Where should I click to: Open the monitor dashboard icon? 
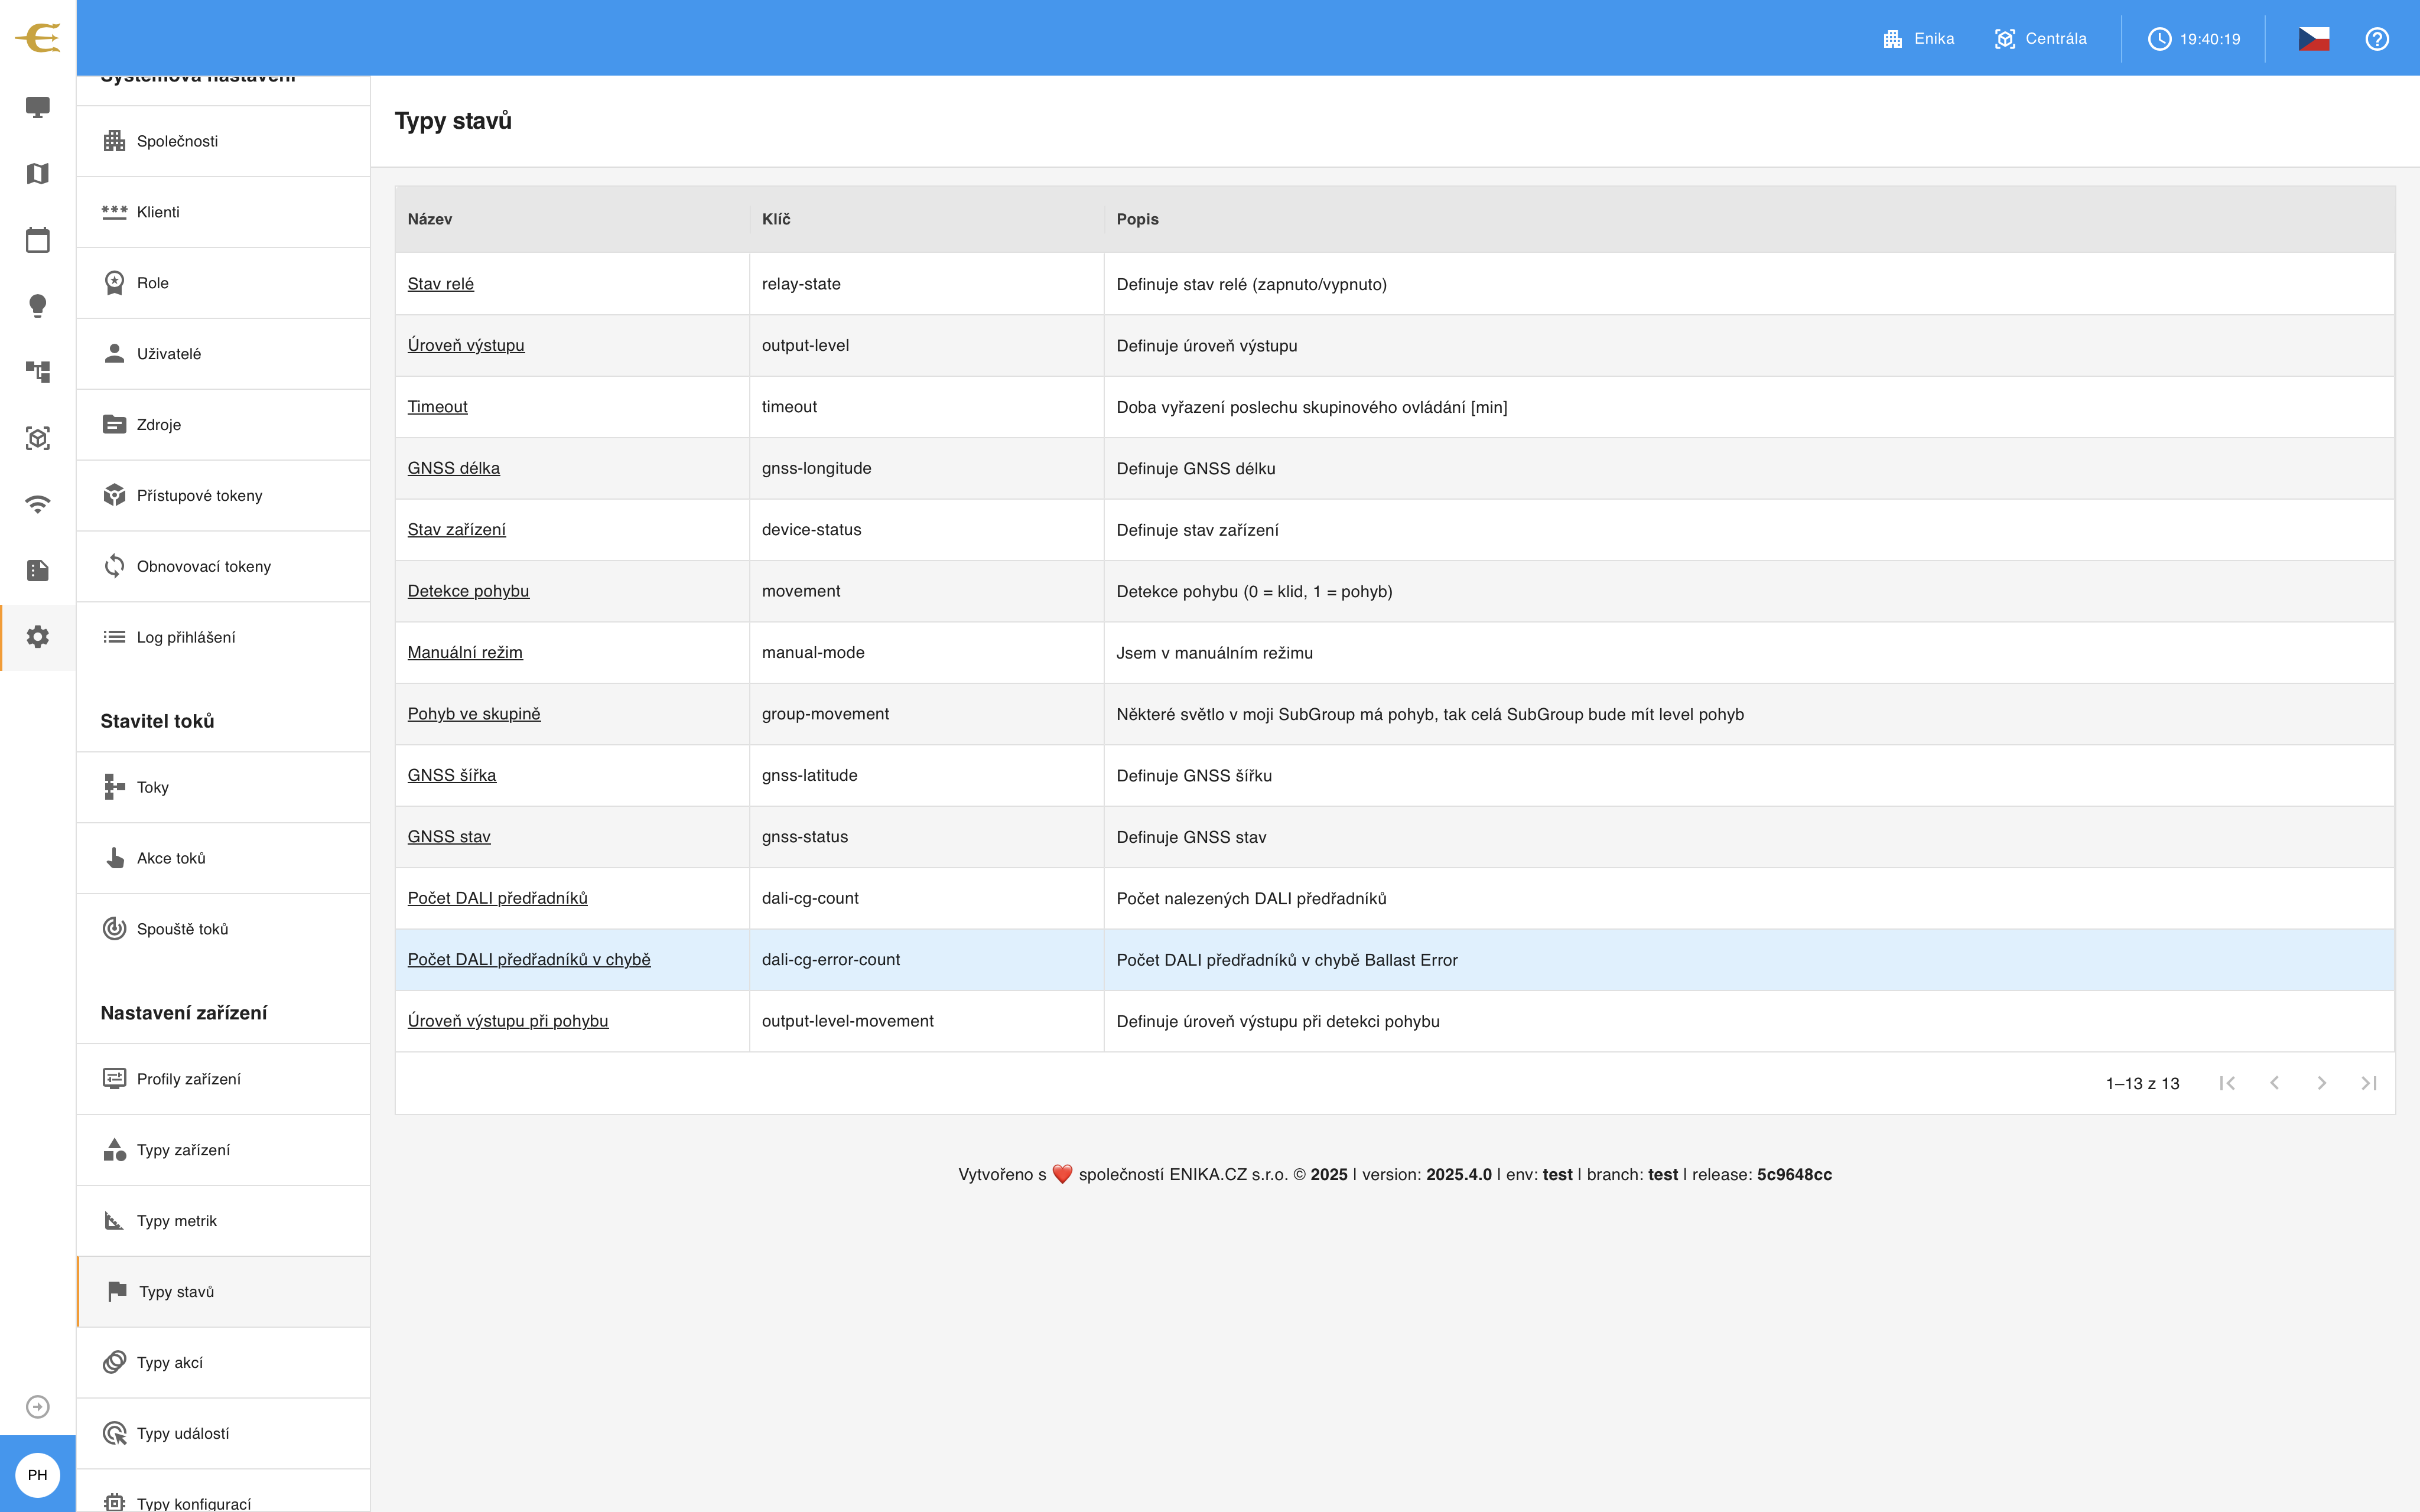point(37,107)
